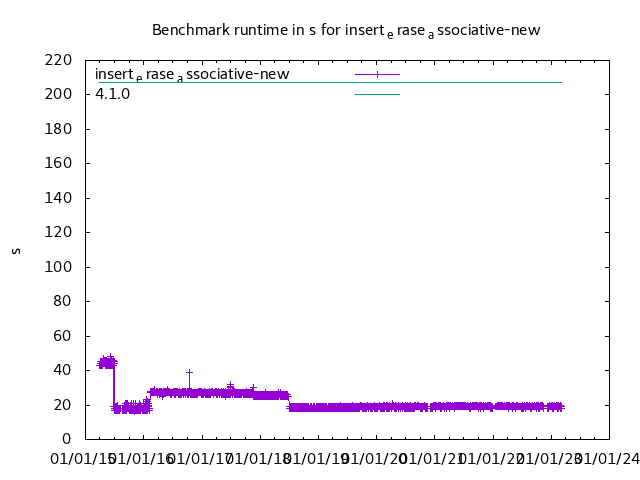Image resolution: width=640 pixels, height=480 pixels.
Task: Pick the 60 y-axis tick label
Action: point(62,336)
